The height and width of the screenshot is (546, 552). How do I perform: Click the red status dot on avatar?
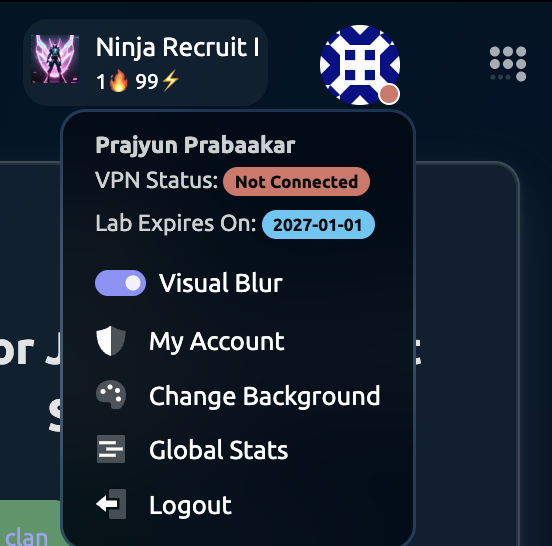click(x=389, y=94)
